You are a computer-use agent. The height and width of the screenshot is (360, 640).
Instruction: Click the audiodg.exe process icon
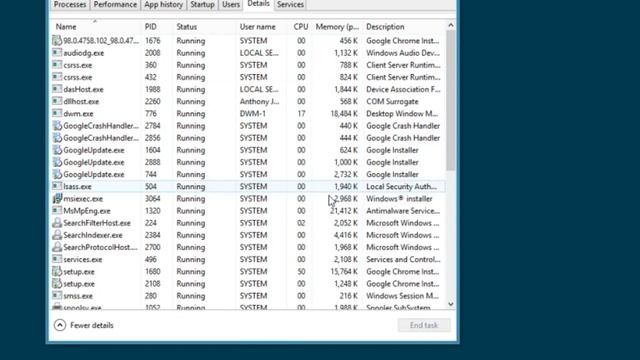tap(57, 53)
